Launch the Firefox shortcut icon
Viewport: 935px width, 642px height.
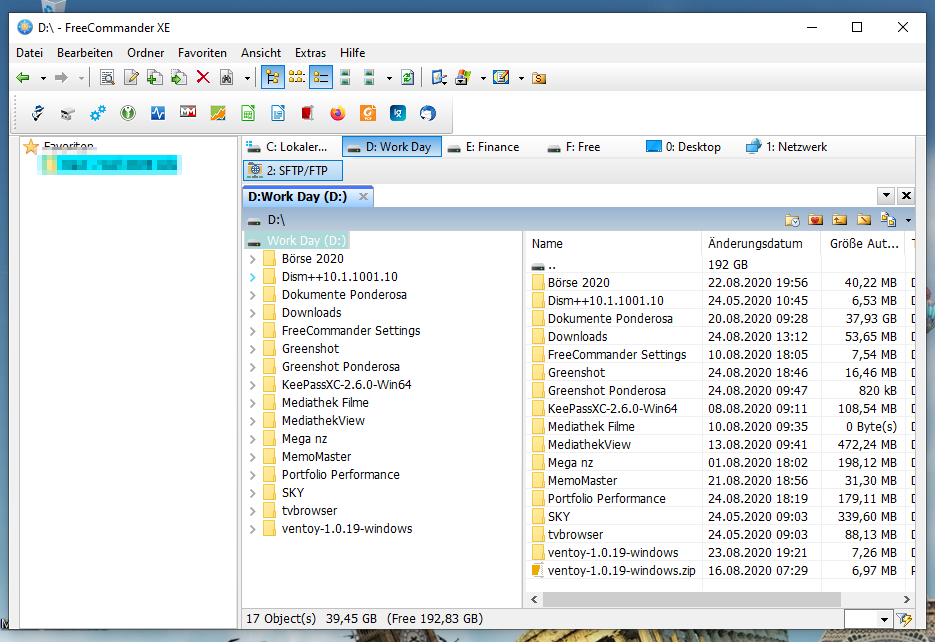(338, 113)
